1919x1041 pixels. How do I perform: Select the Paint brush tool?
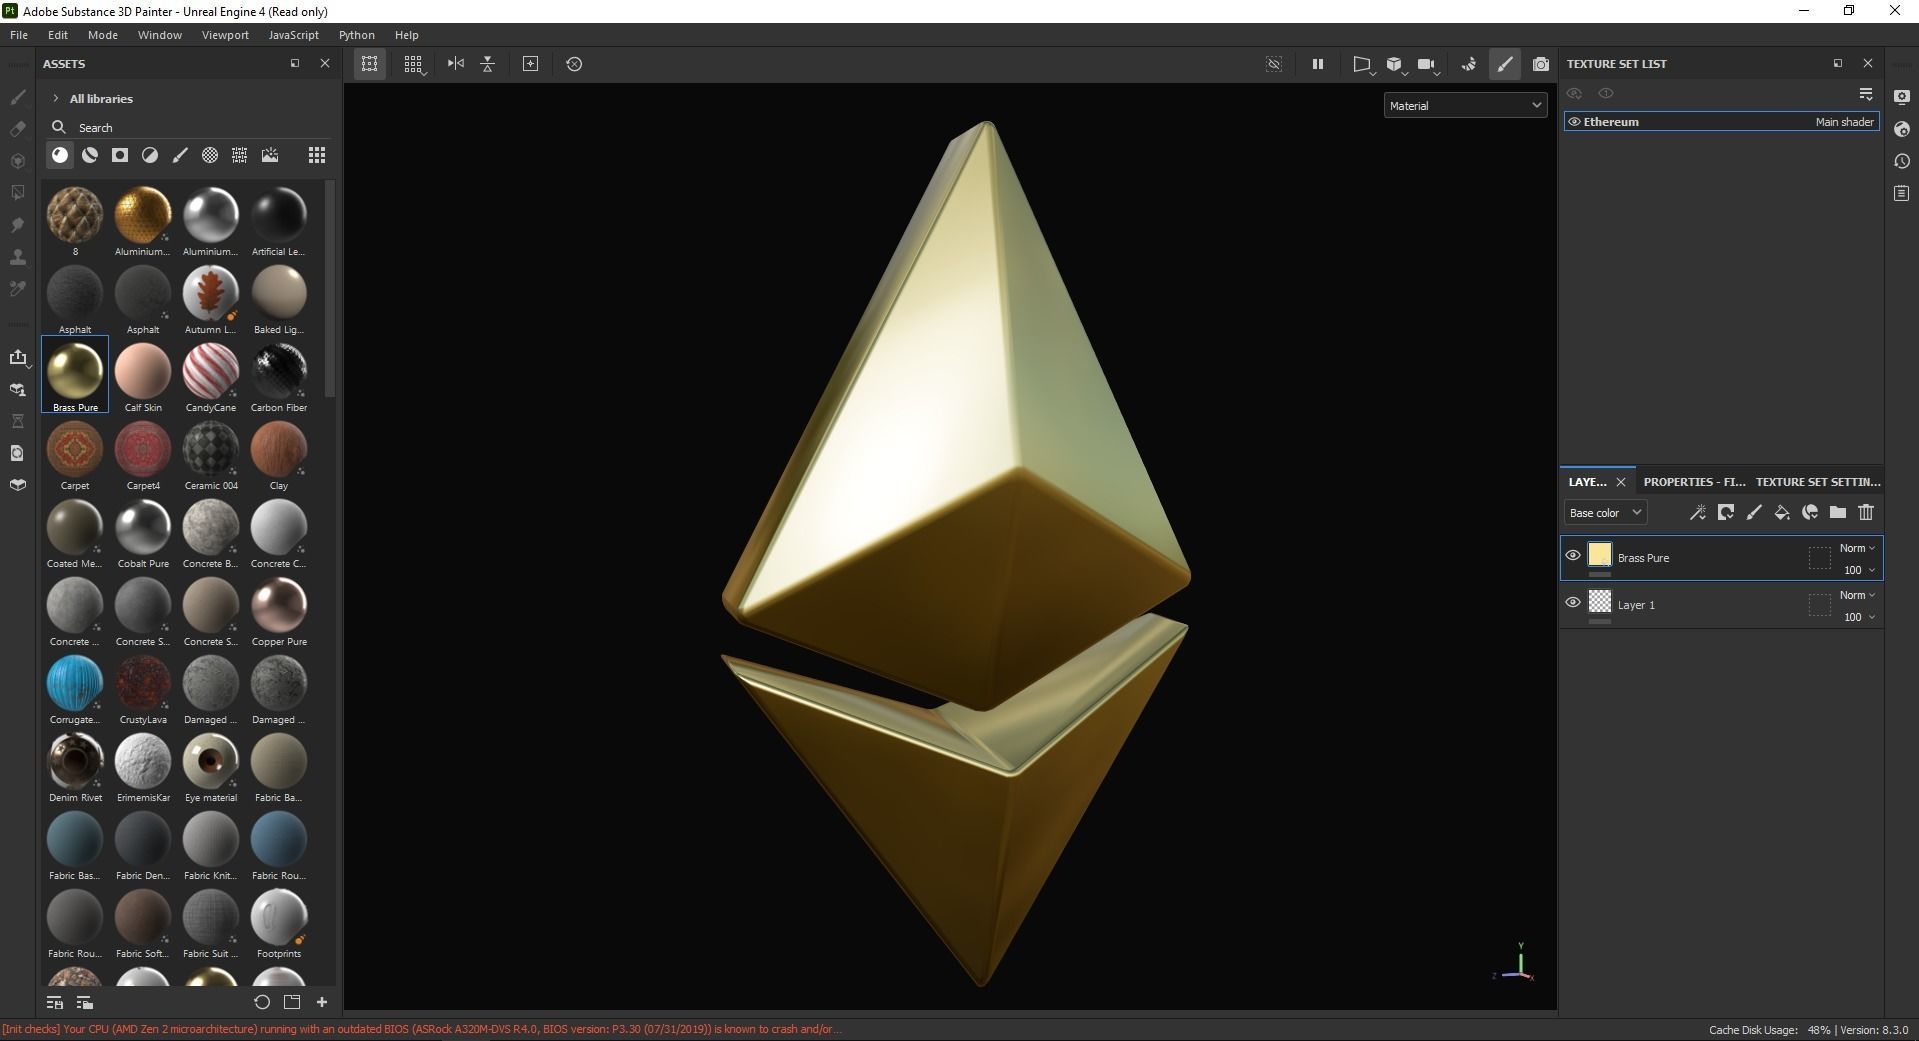pyautogui.click(x=18, y=97)
